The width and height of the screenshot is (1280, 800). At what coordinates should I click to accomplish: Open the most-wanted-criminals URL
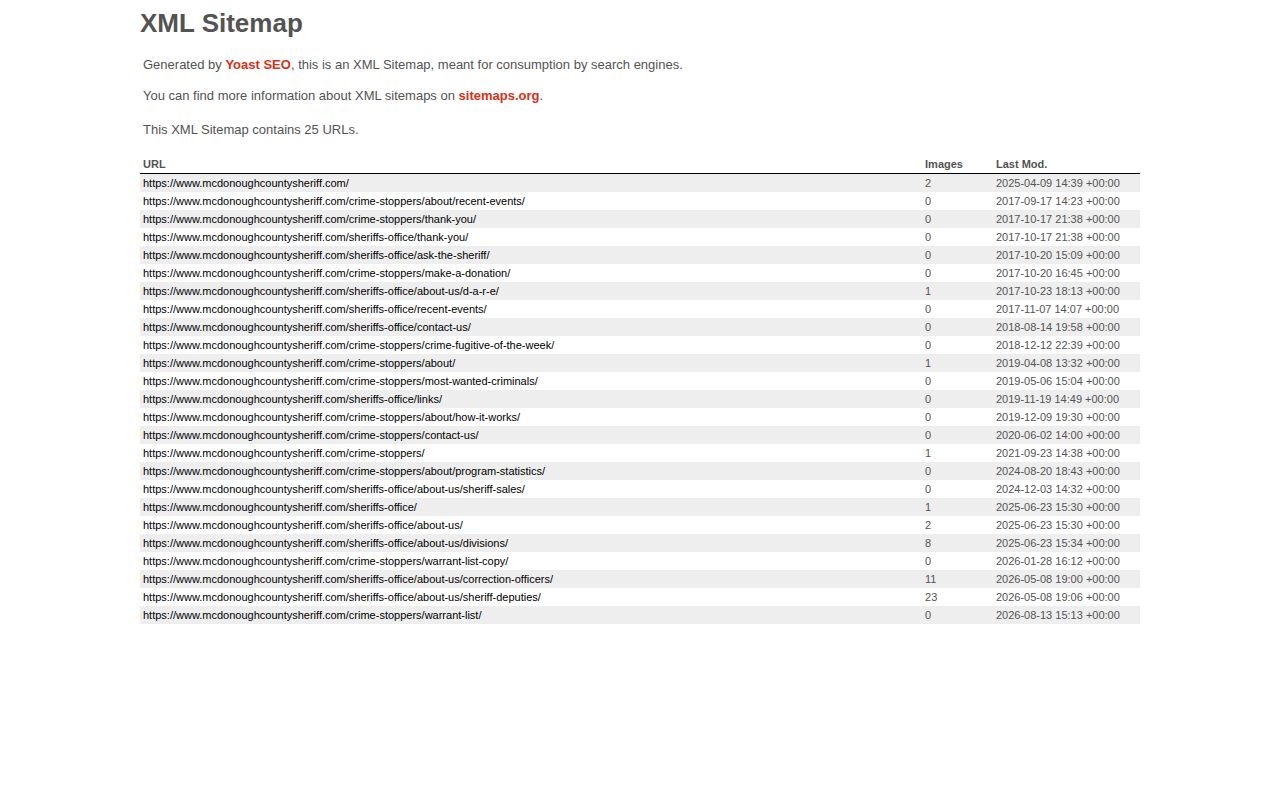pyautogui.click(x=340, y=381)
